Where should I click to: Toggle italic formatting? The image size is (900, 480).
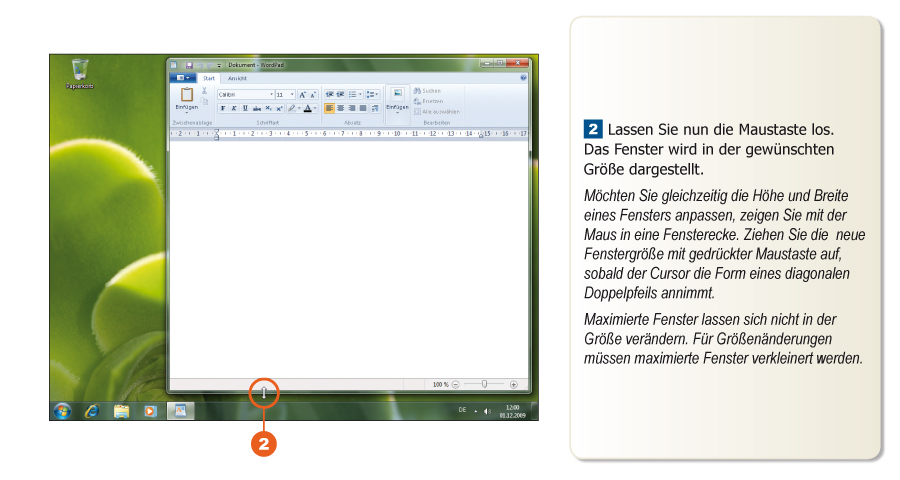pyautogui.click(x=234, y=108)
